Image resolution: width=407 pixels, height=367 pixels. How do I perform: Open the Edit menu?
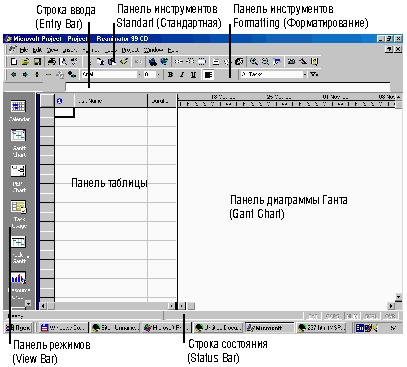click(x=38, y=50)
